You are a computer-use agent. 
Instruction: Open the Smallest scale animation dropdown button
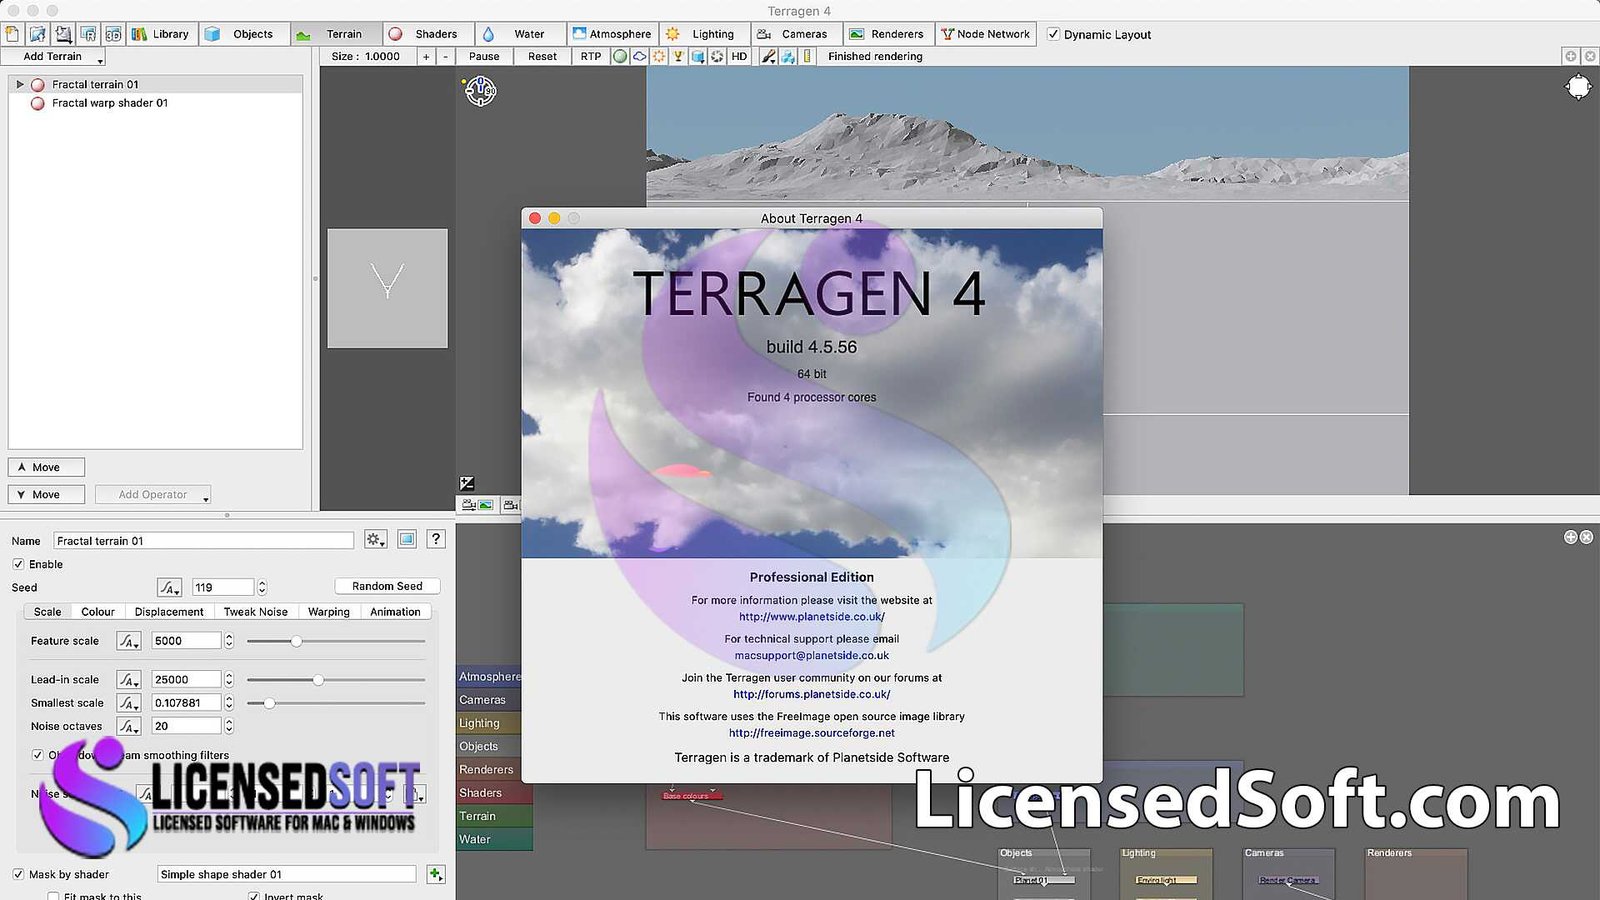coord(129,703)
